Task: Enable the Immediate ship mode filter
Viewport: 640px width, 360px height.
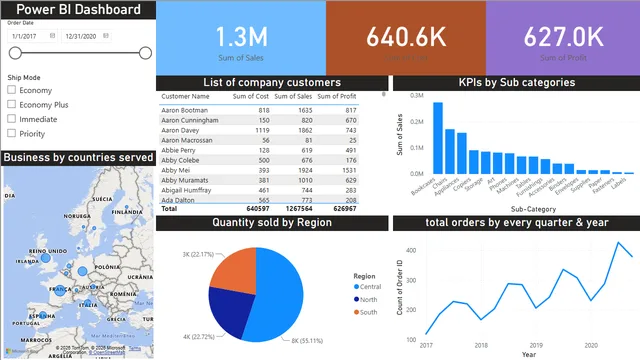Action: click(12, 118)
